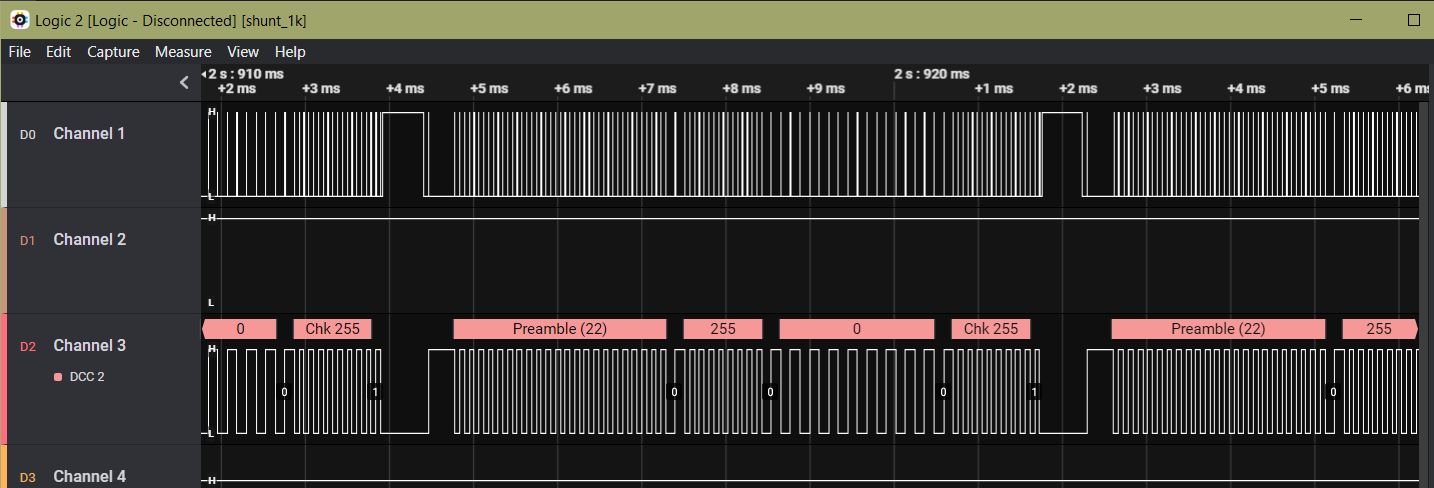Viewport: 1434px width, 488px height.
Task: Select the D1 Channel 2 label
Action: coord(89,240)
